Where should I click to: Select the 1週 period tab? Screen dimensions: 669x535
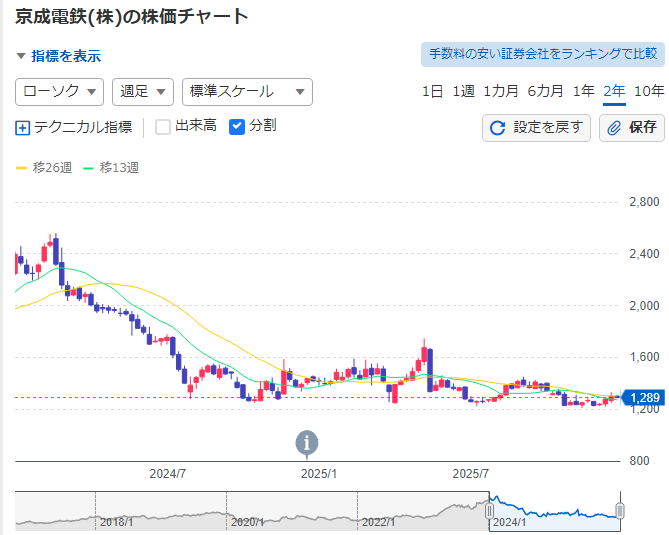pos(463,91)
